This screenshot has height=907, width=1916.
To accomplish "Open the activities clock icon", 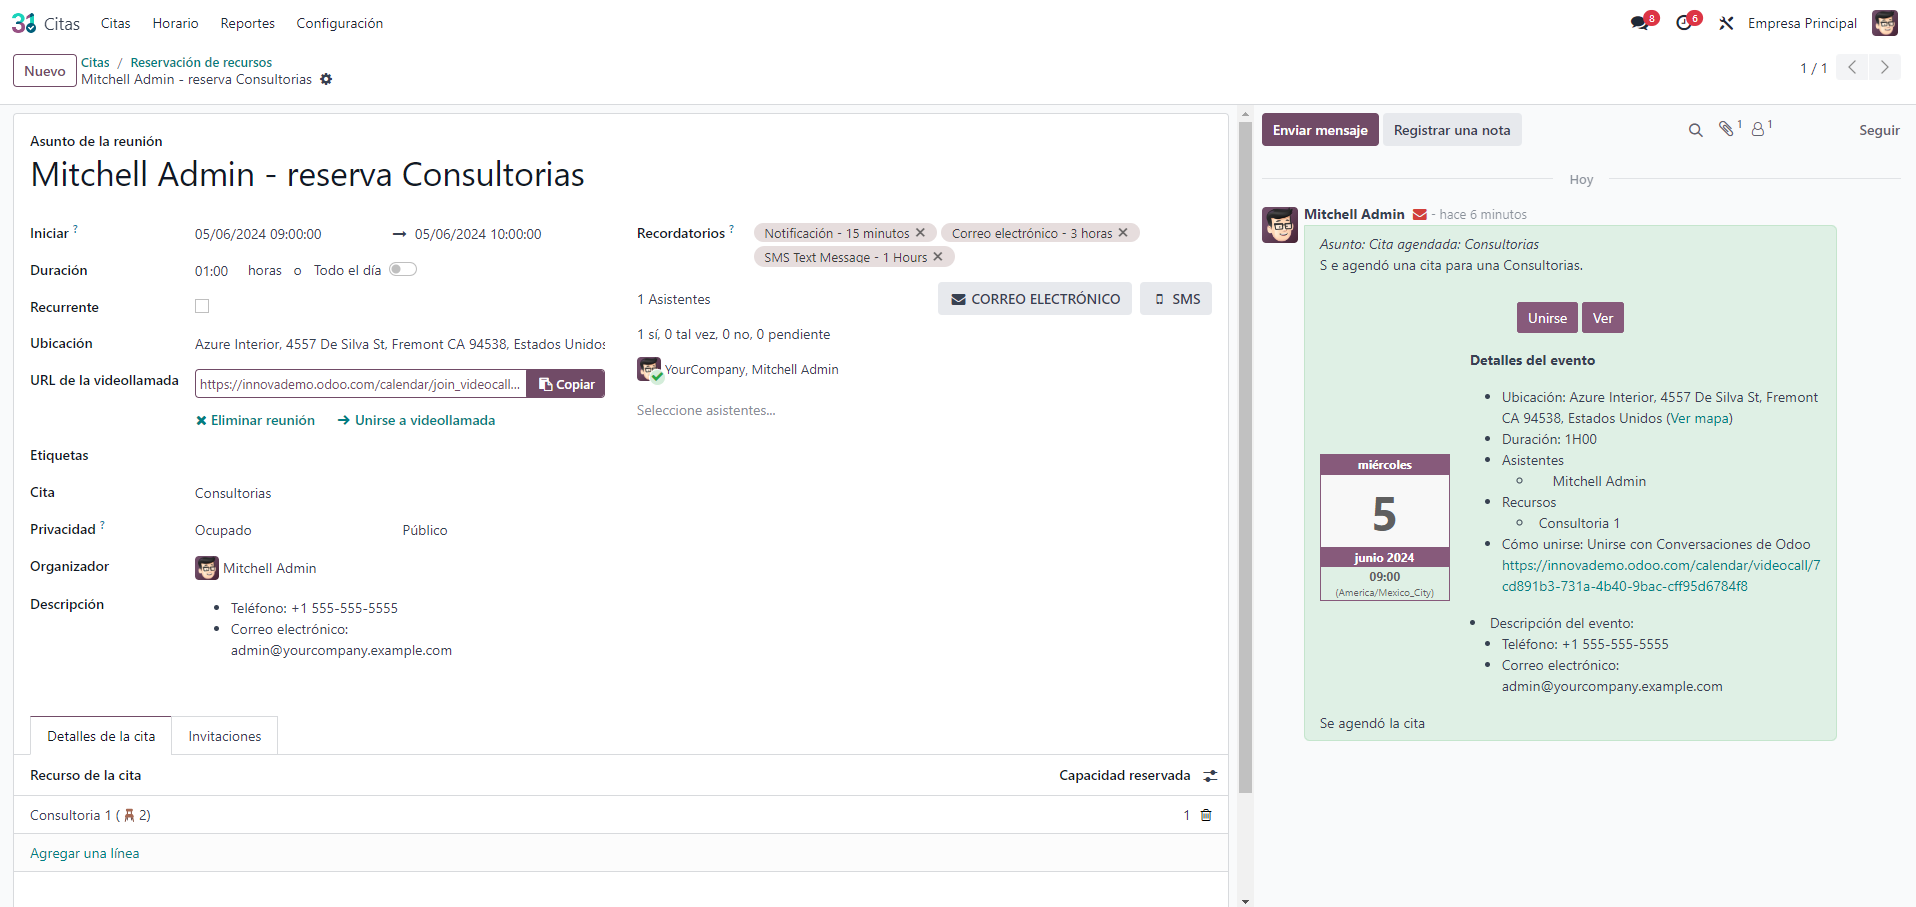I will pos(1685,23).
